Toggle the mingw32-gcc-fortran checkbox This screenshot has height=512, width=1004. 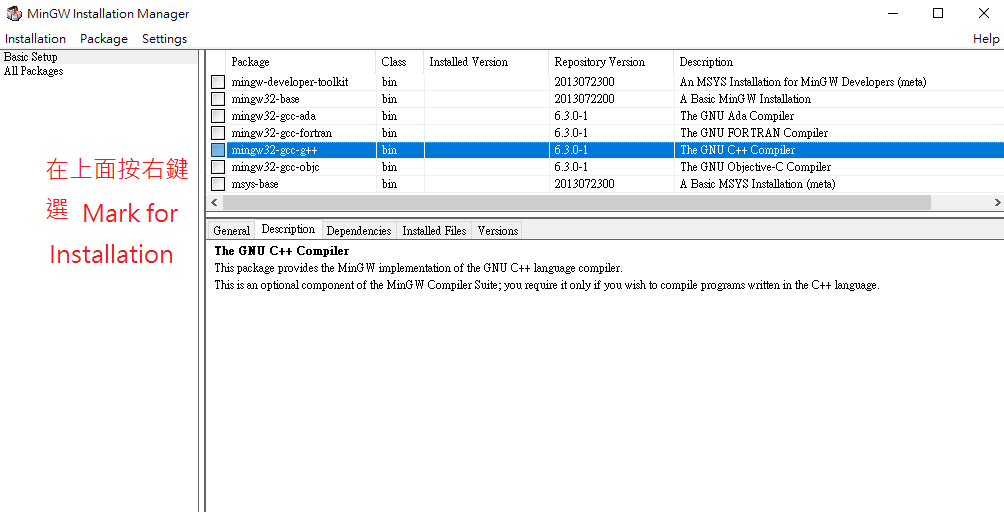click(x=218, y=133)
